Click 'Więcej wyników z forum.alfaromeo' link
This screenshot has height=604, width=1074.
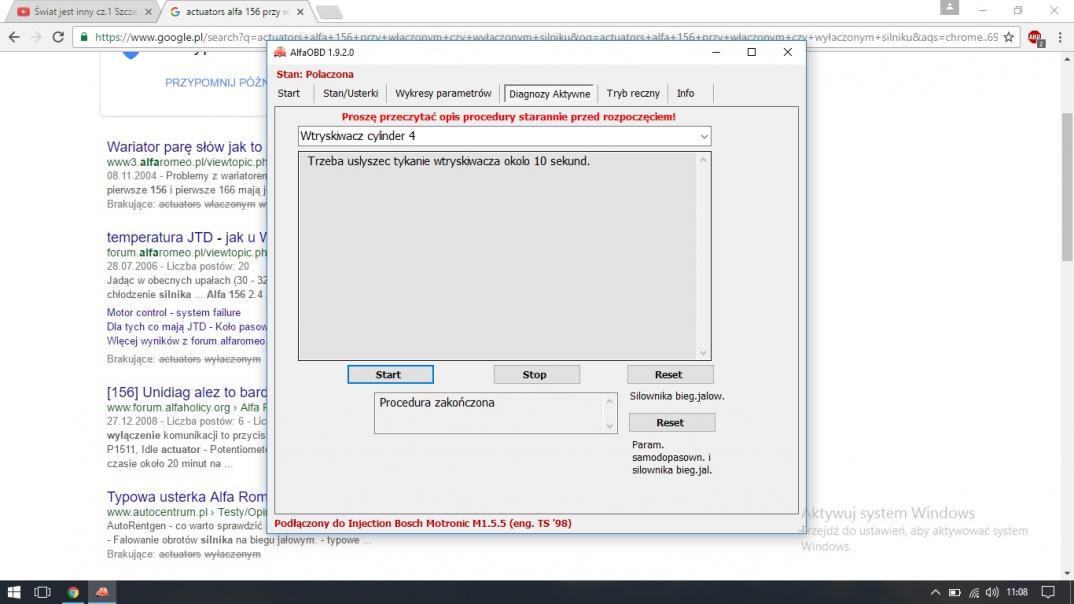coord(186,340)
